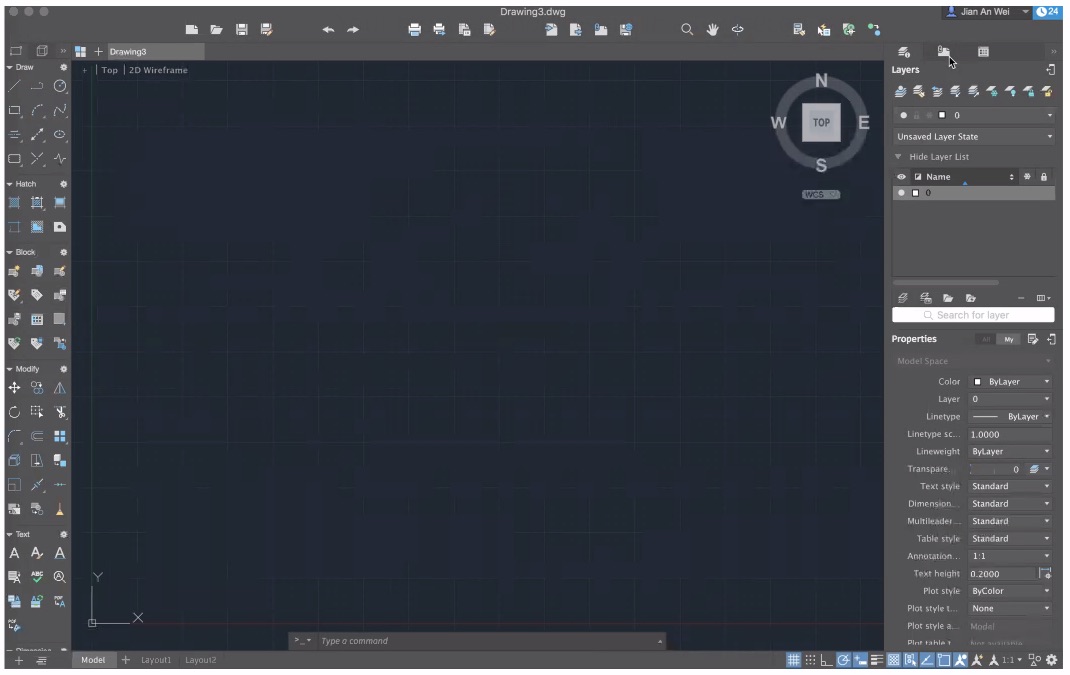This screenshot has width=1070, height=675.
Task: Choose the Move tool in Modify panel
Action: [x=14, y=388]
